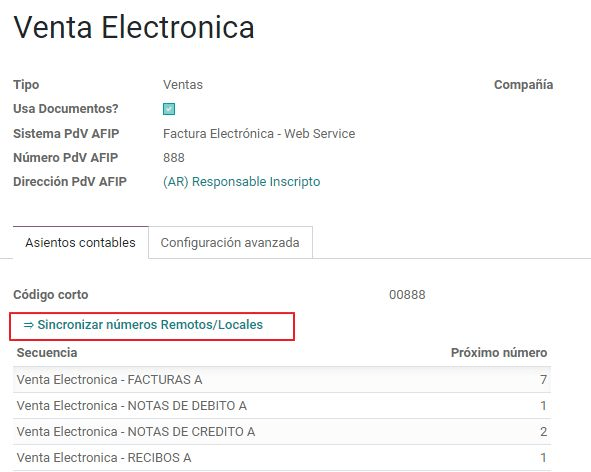This screenshot has width=591, height=472.
Task: Toggle the Usa Documentos checkbox
Action: [169, 109]
